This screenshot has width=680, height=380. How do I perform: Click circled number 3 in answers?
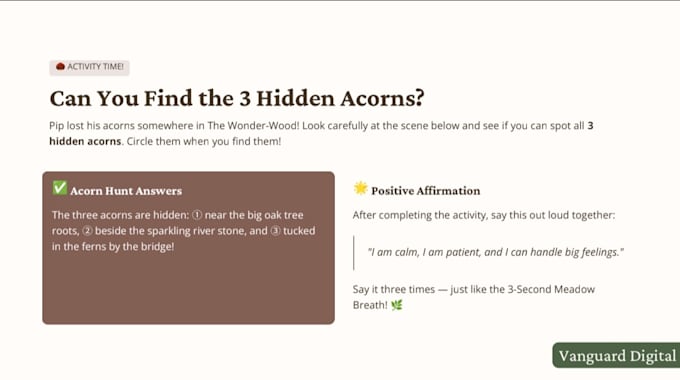point(275,231)
